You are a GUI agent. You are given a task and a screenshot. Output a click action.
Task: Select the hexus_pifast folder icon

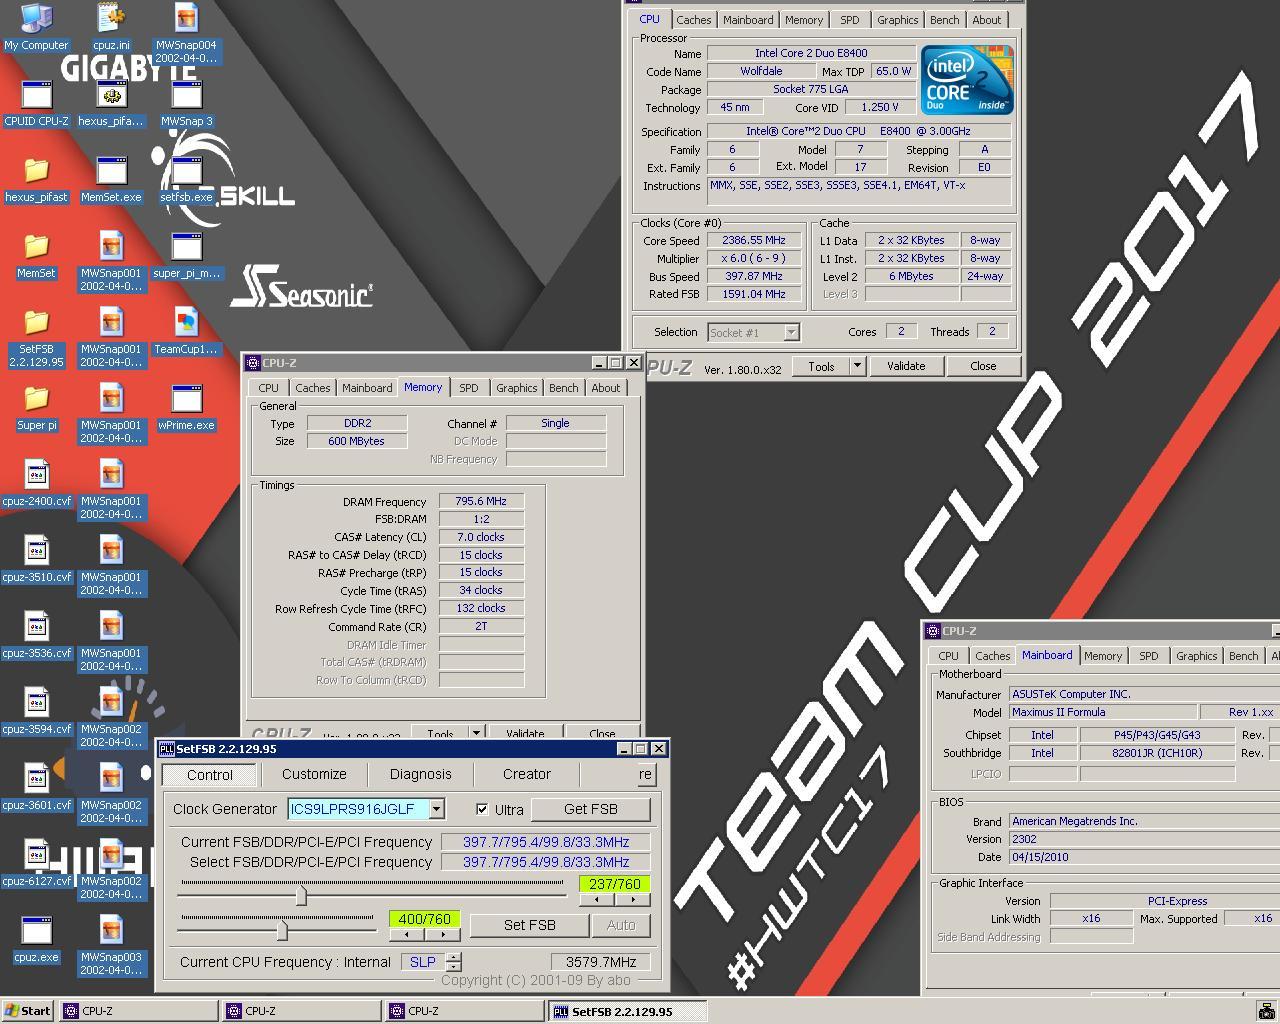(36, 179)
